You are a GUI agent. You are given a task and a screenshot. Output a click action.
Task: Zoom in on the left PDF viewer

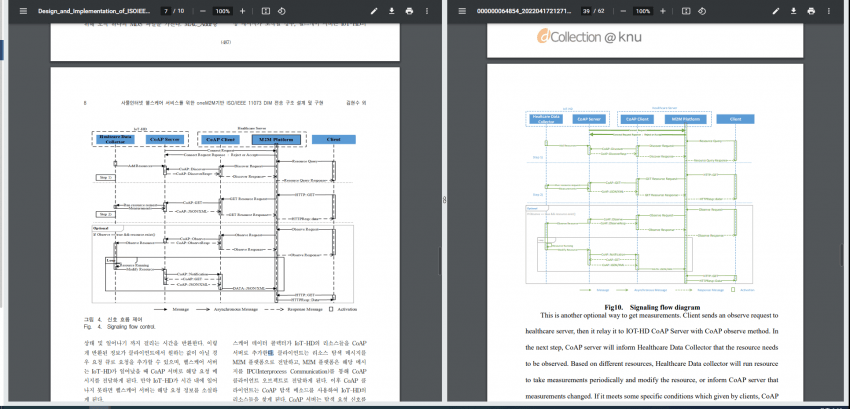[242, 11]
